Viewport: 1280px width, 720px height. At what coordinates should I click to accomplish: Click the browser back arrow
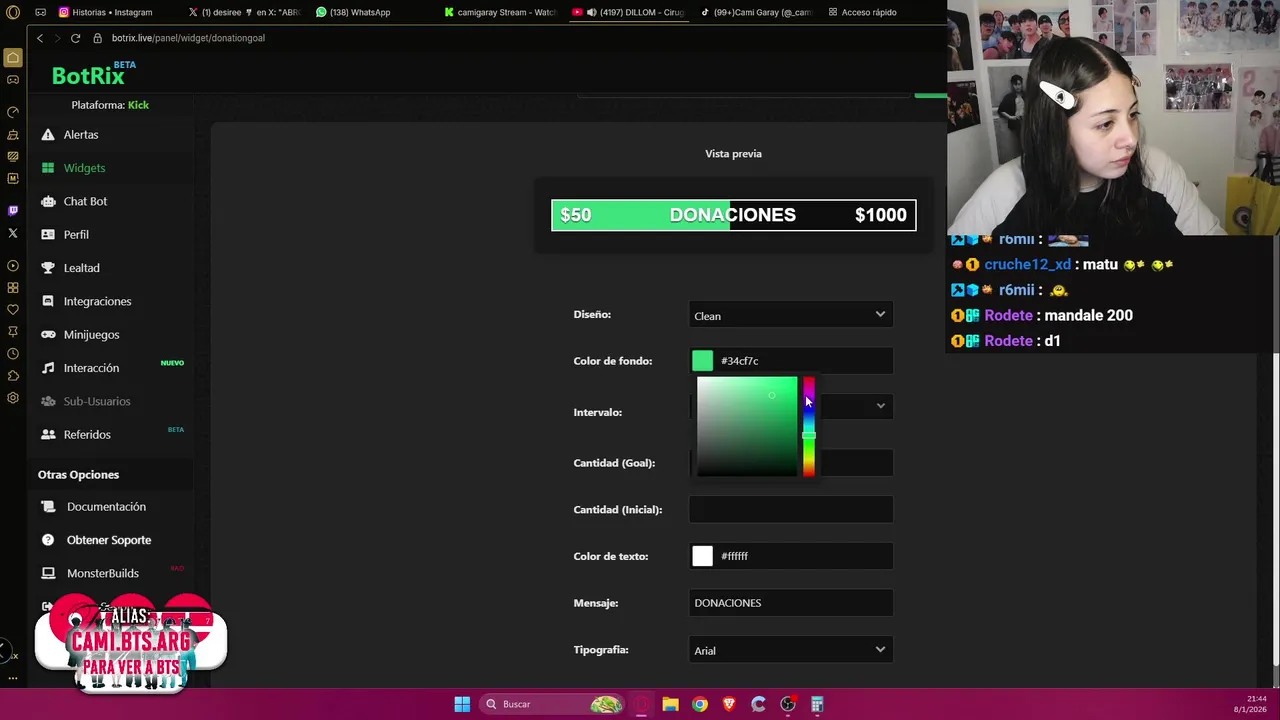40,38
